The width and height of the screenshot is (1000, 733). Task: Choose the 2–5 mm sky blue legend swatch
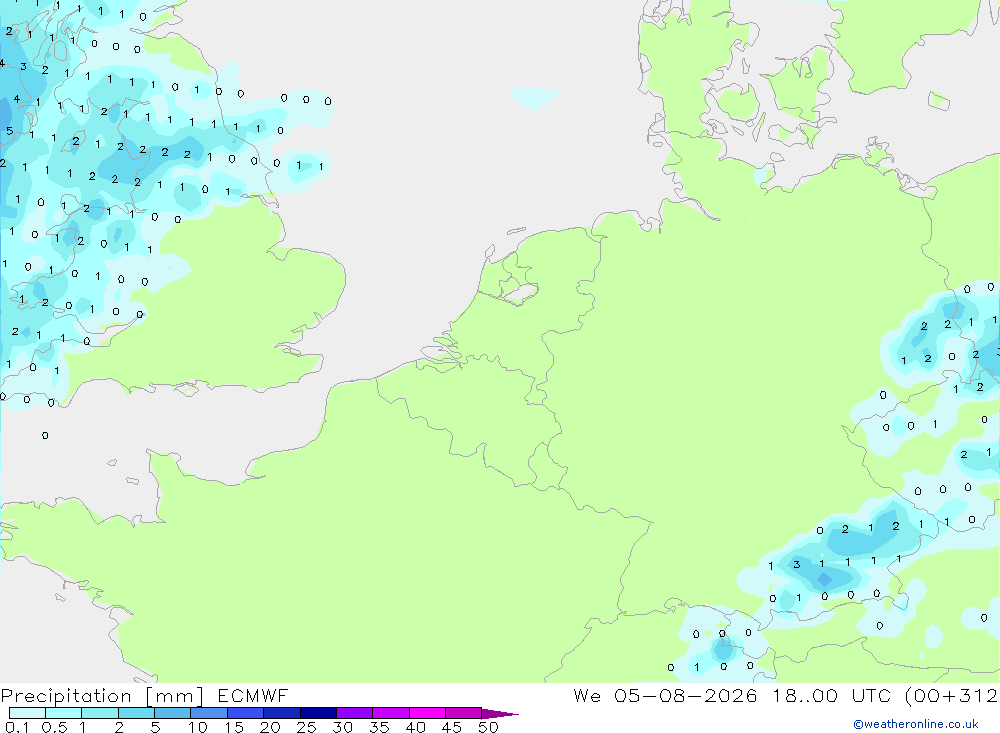(136, 713)
